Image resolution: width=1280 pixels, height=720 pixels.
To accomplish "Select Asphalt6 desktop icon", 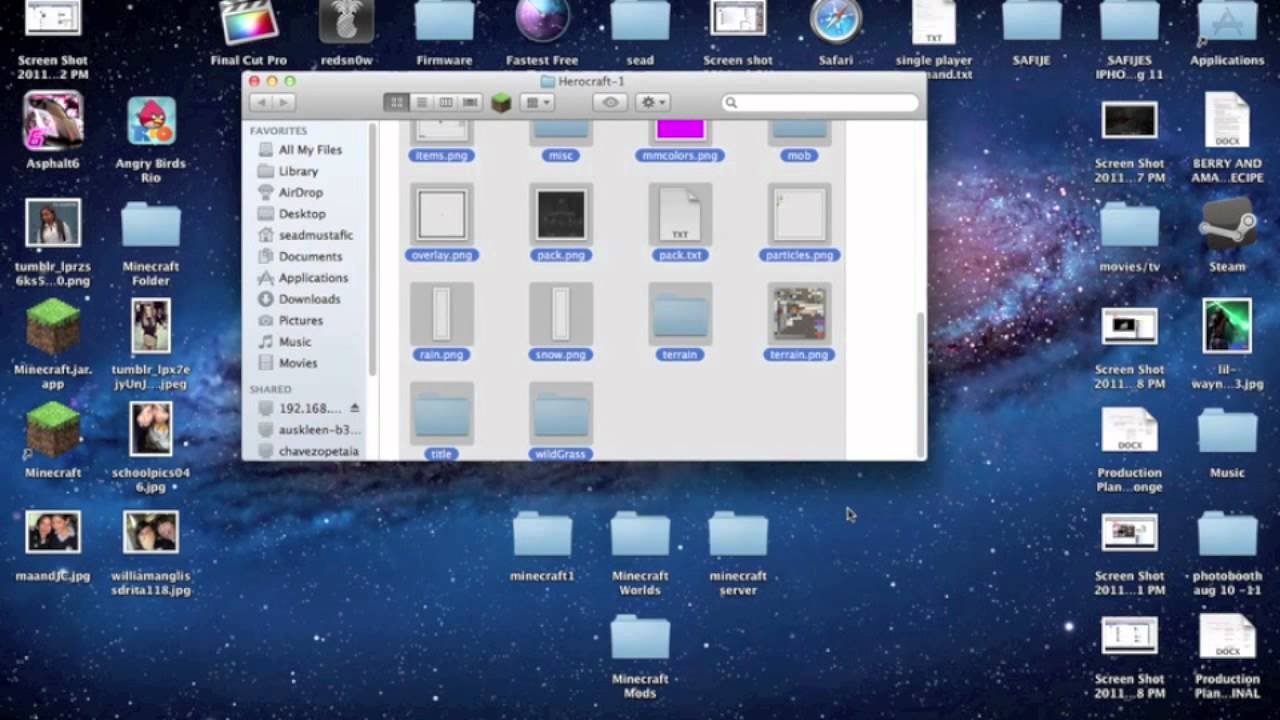I will (53, 120).
